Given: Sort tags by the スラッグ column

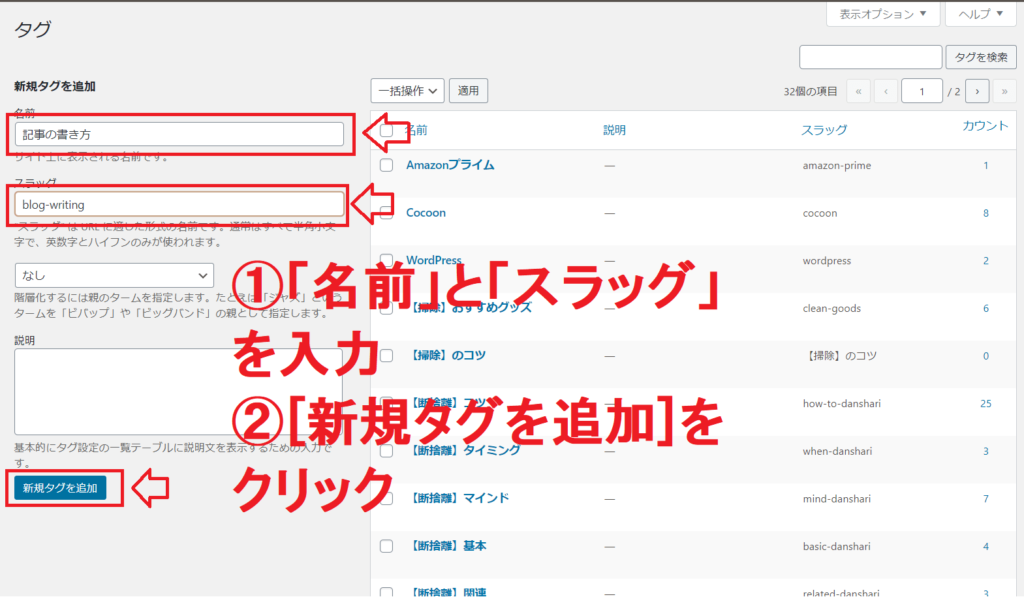Looking at the screenshot, I should pyautogui.click(x=824, y=130).
